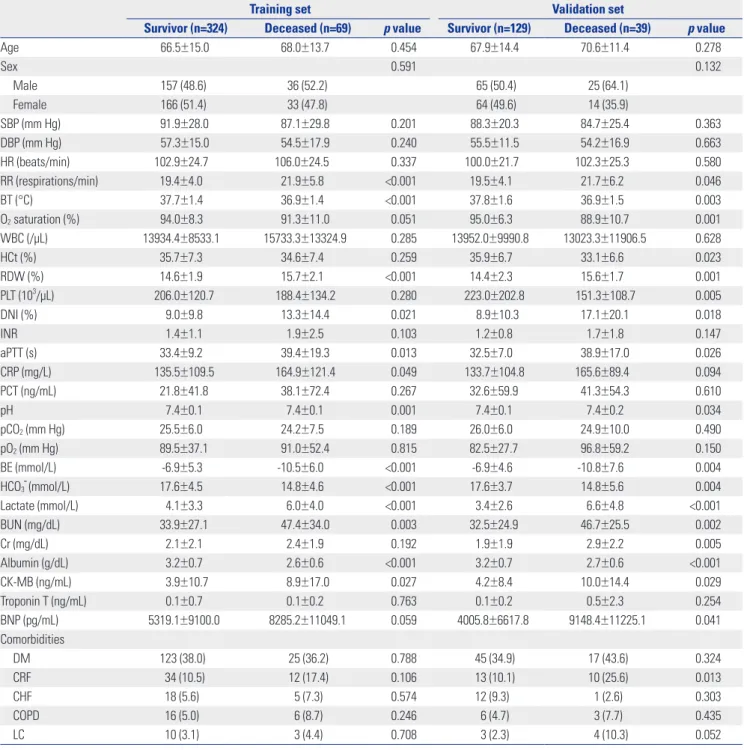Select the 'Lactate (mmol/L)' row label
This screenshot has width=744, height=750.
pos(39,507)
